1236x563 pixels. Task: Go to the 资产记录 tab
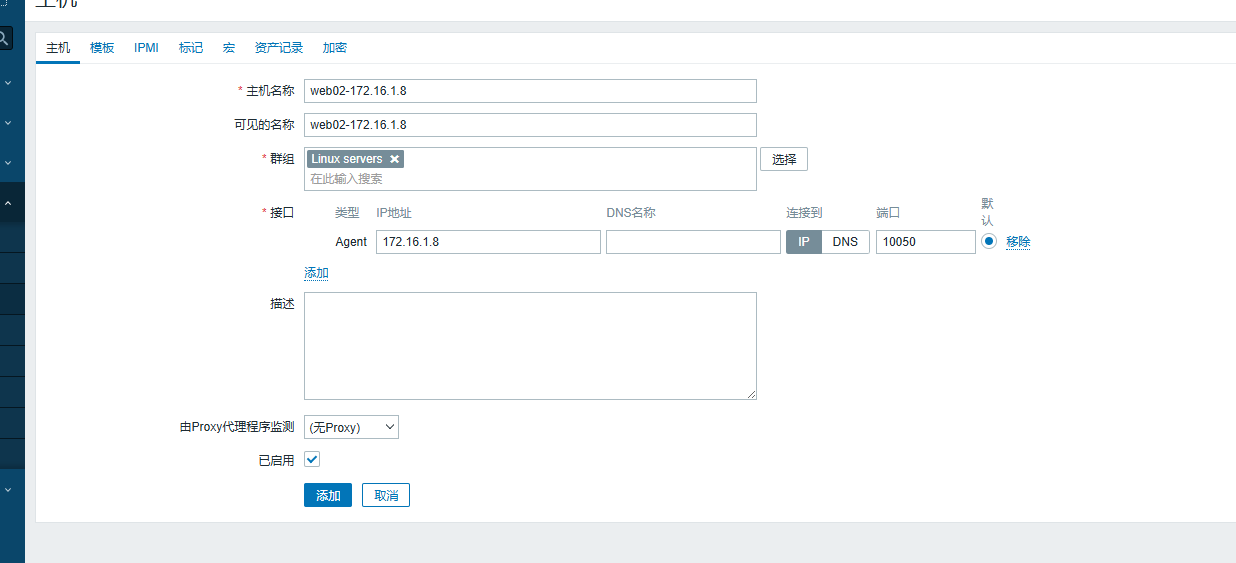click(x=279, y=48)
